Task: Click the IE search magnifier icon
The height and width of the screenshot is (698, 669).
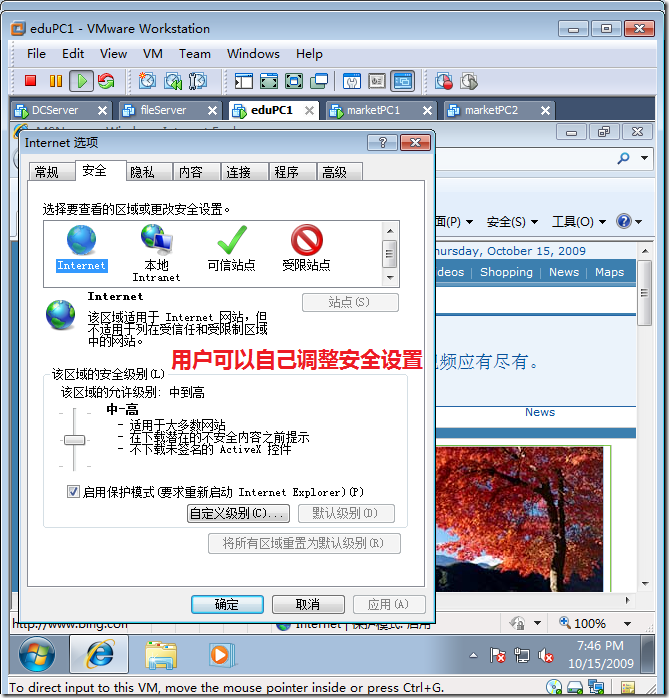Action: click(624, 158)
